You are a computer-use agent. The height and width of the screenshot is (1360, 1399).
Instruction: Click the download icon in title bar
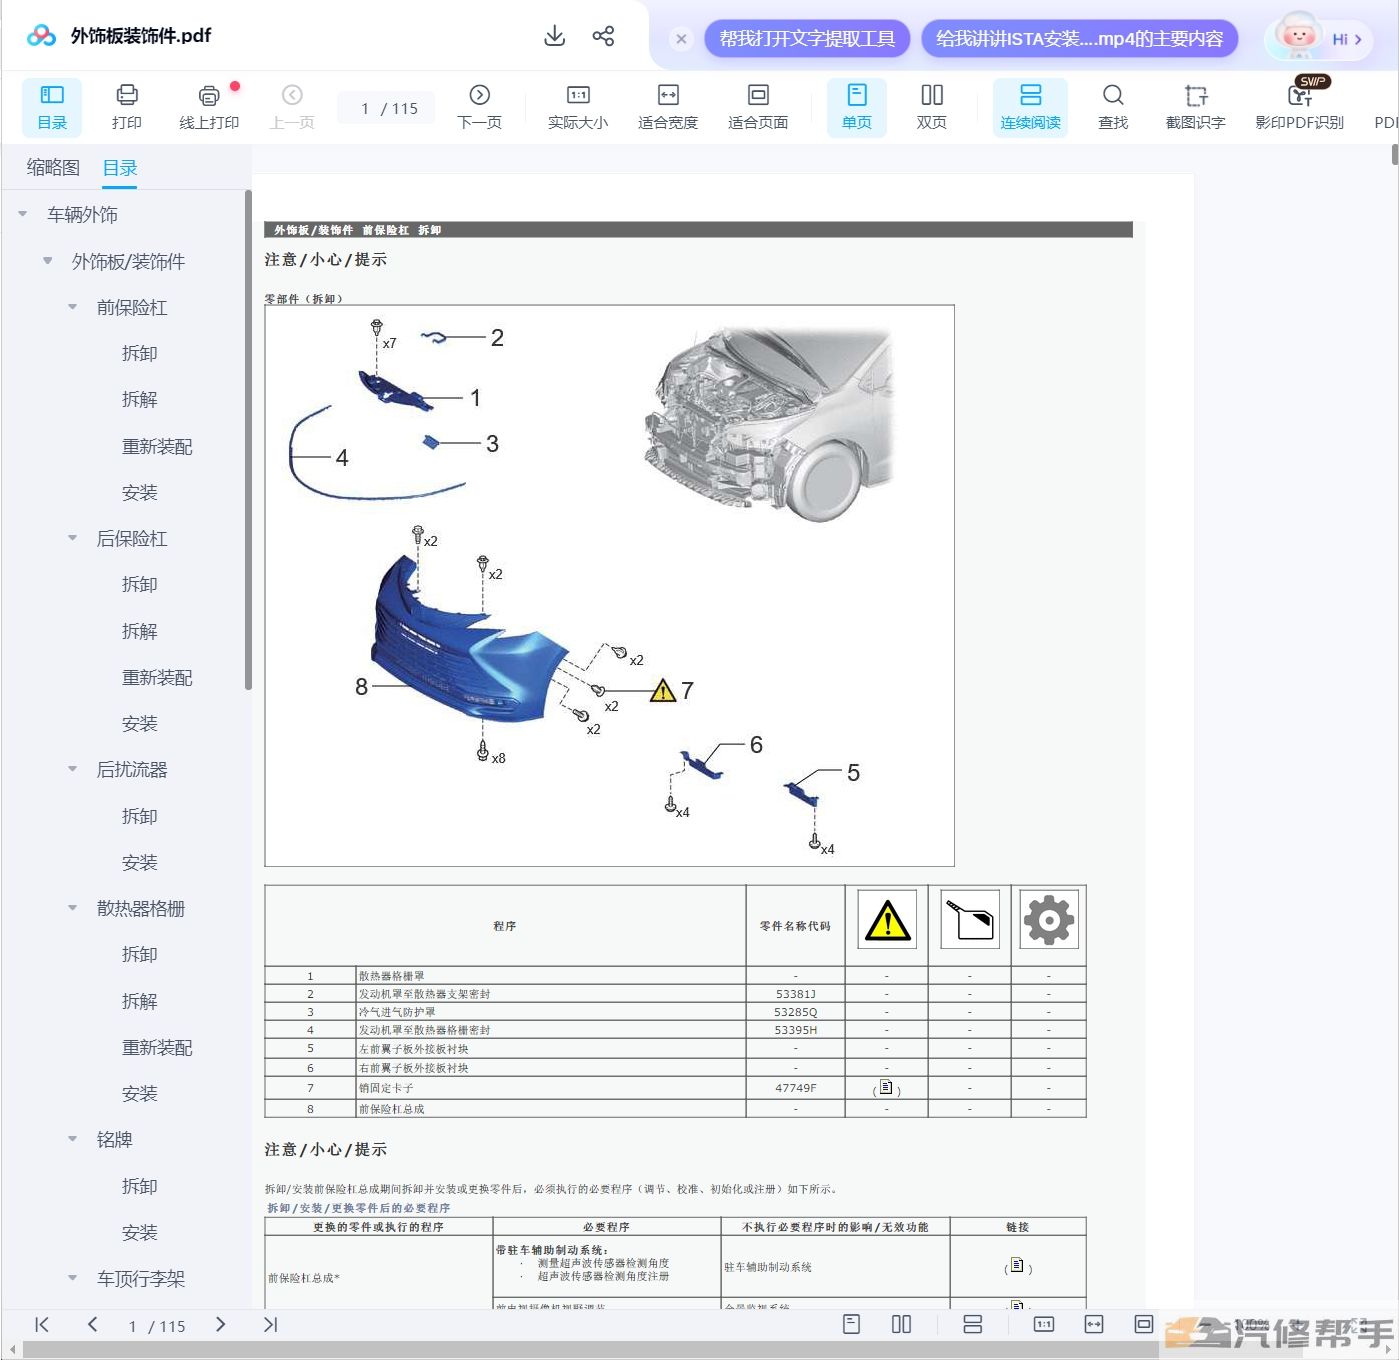click(554, 36)
